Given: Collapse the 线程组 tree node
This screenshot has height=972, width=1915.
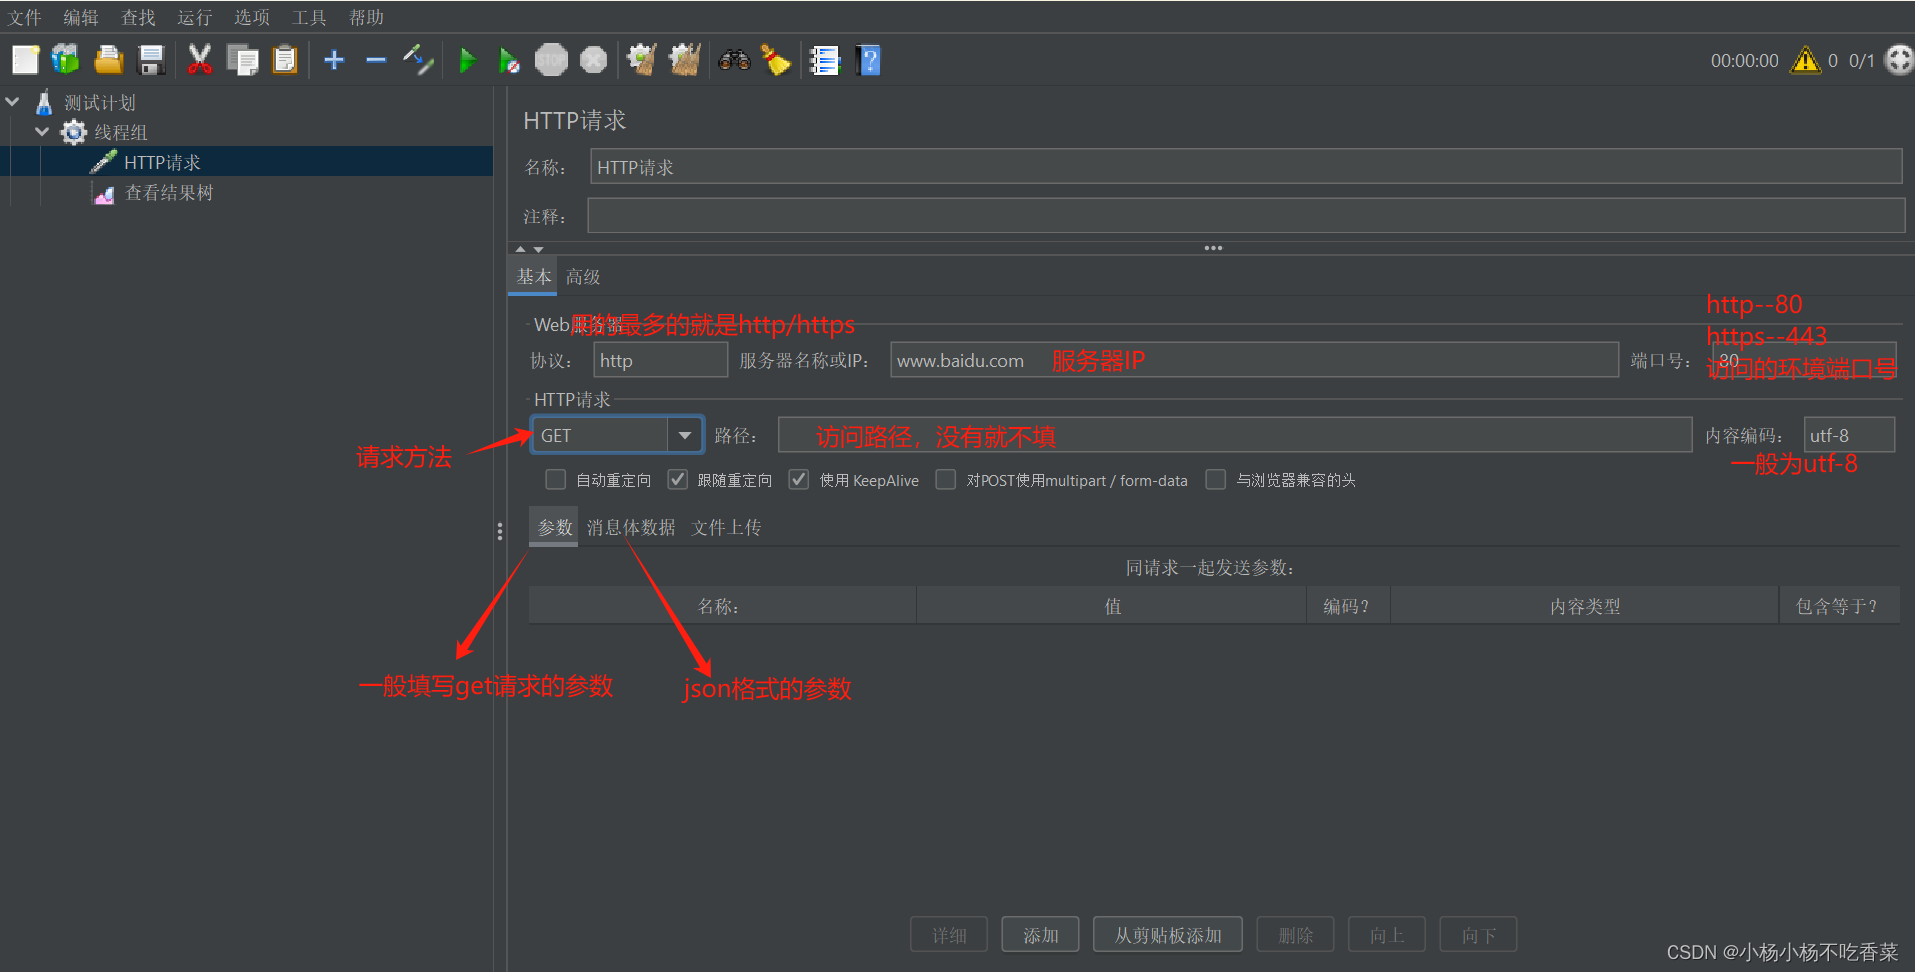Looking at the screenshot, I should point(42,132).
